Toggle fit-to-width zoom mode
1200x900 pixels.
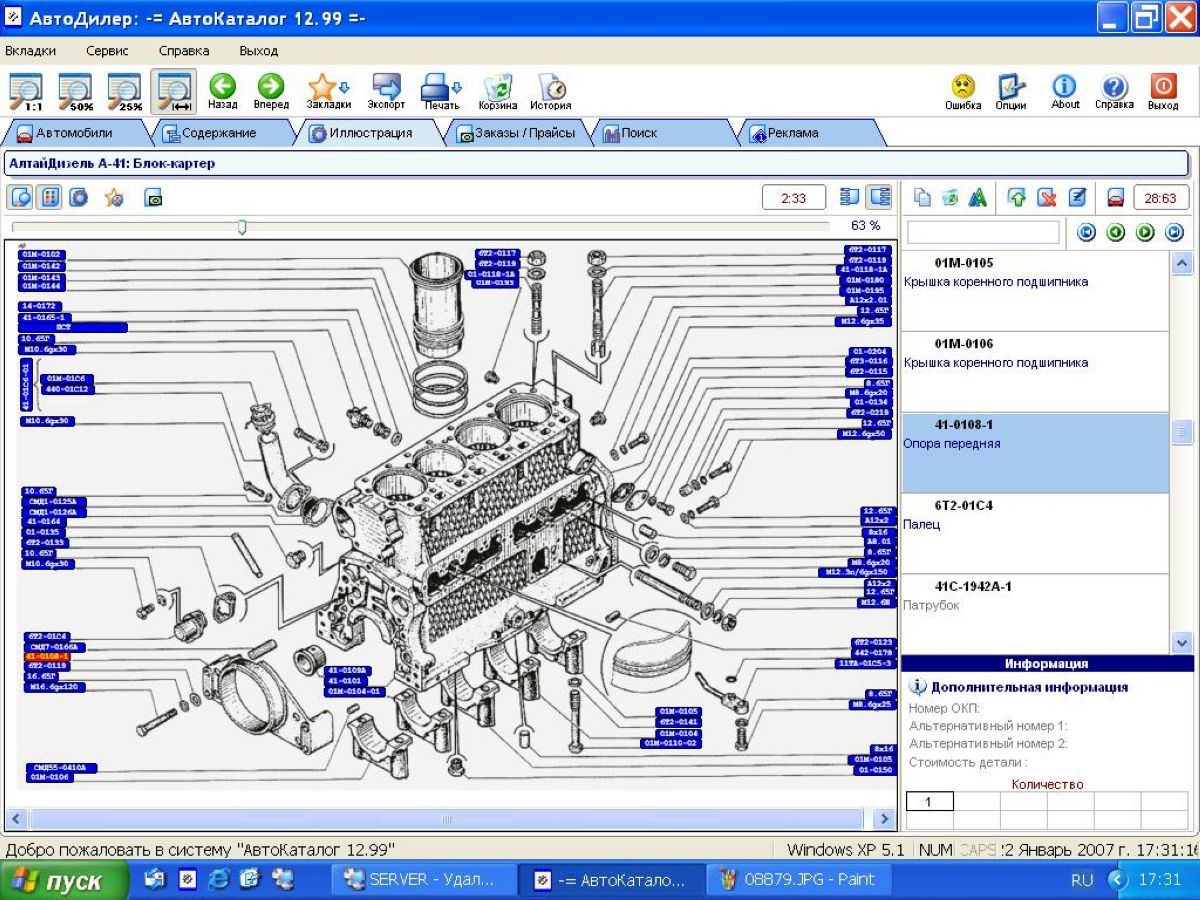[173, 91]
